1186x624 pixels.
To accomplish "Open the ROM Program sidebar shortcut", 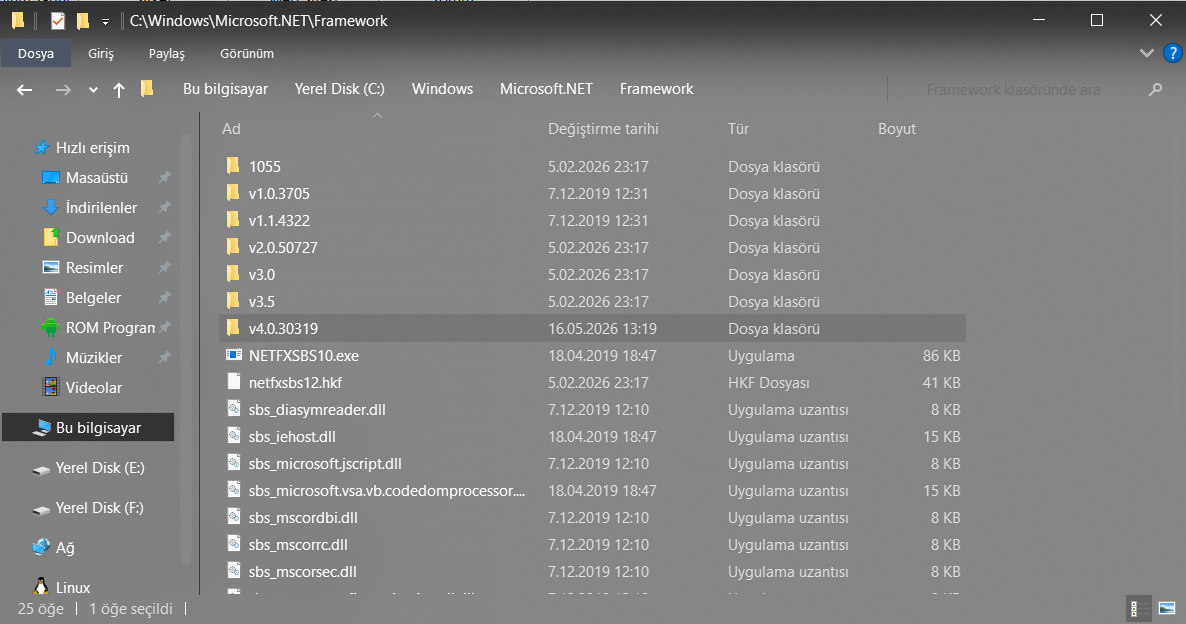I will 110,328.
